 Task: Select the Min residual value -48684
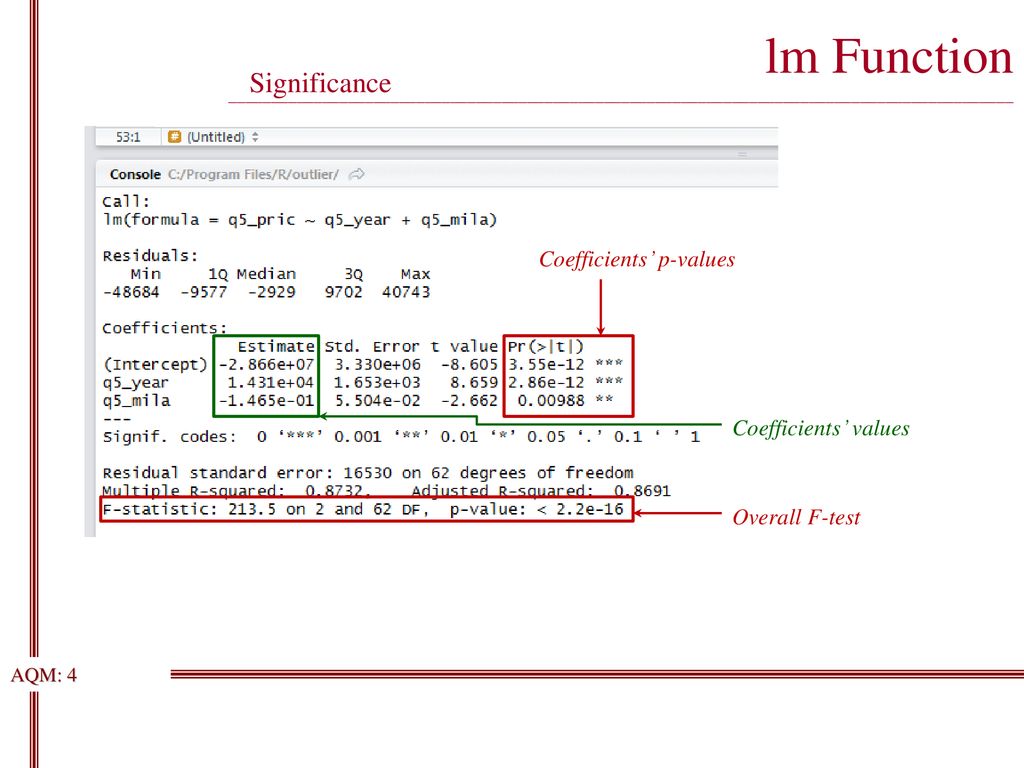click(x=131, y=292)
